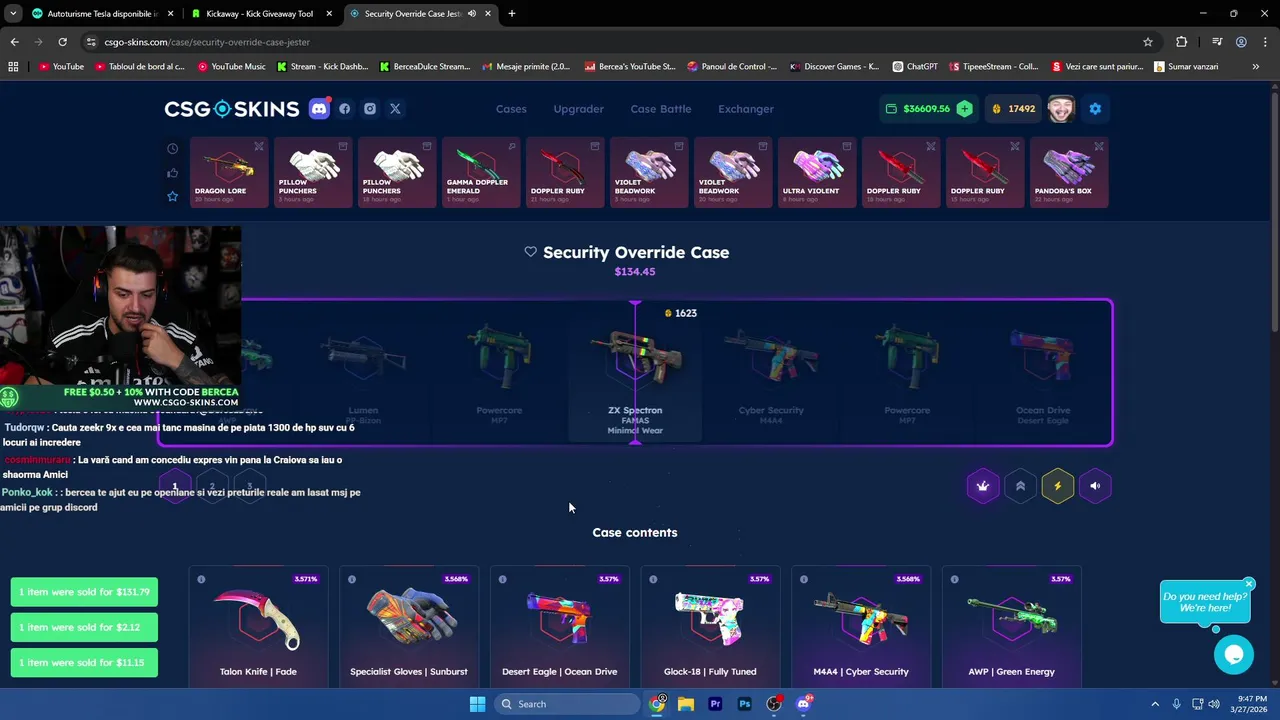Click the browser address bar URL
Screen dimensions: 1280x720
[207, 42]
